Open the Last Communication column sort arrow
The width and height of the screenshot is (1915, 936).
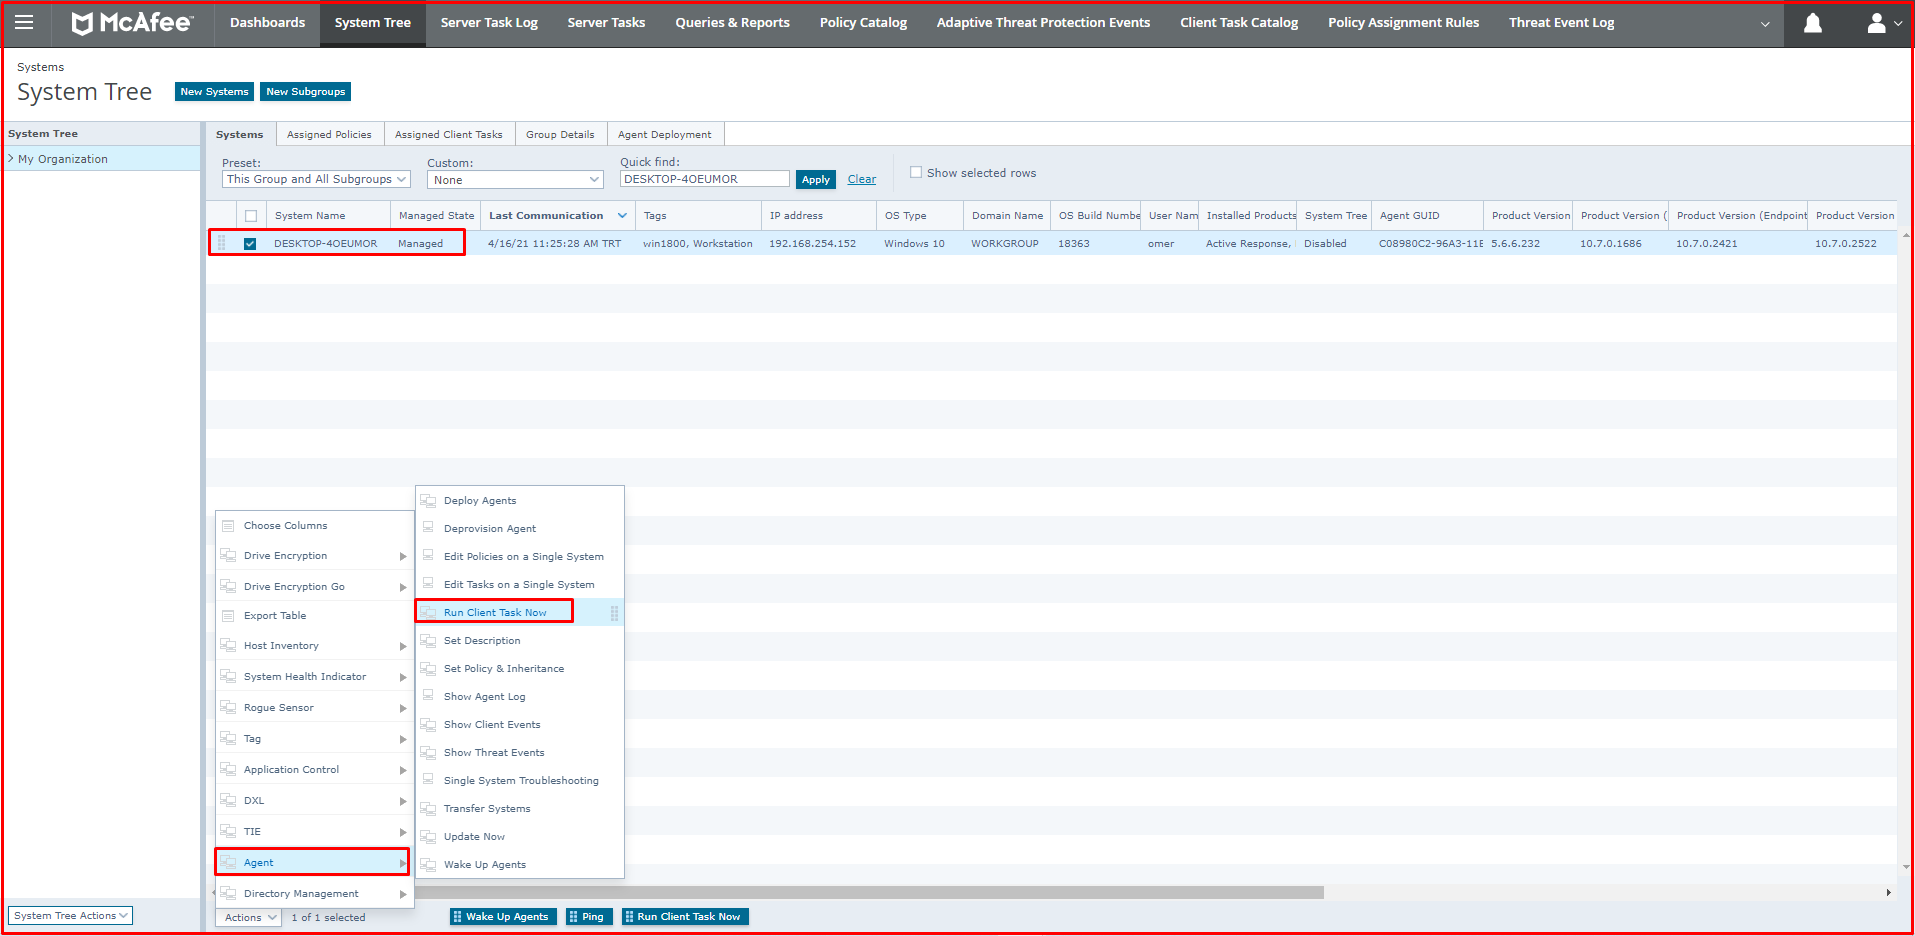coord(622,216)
